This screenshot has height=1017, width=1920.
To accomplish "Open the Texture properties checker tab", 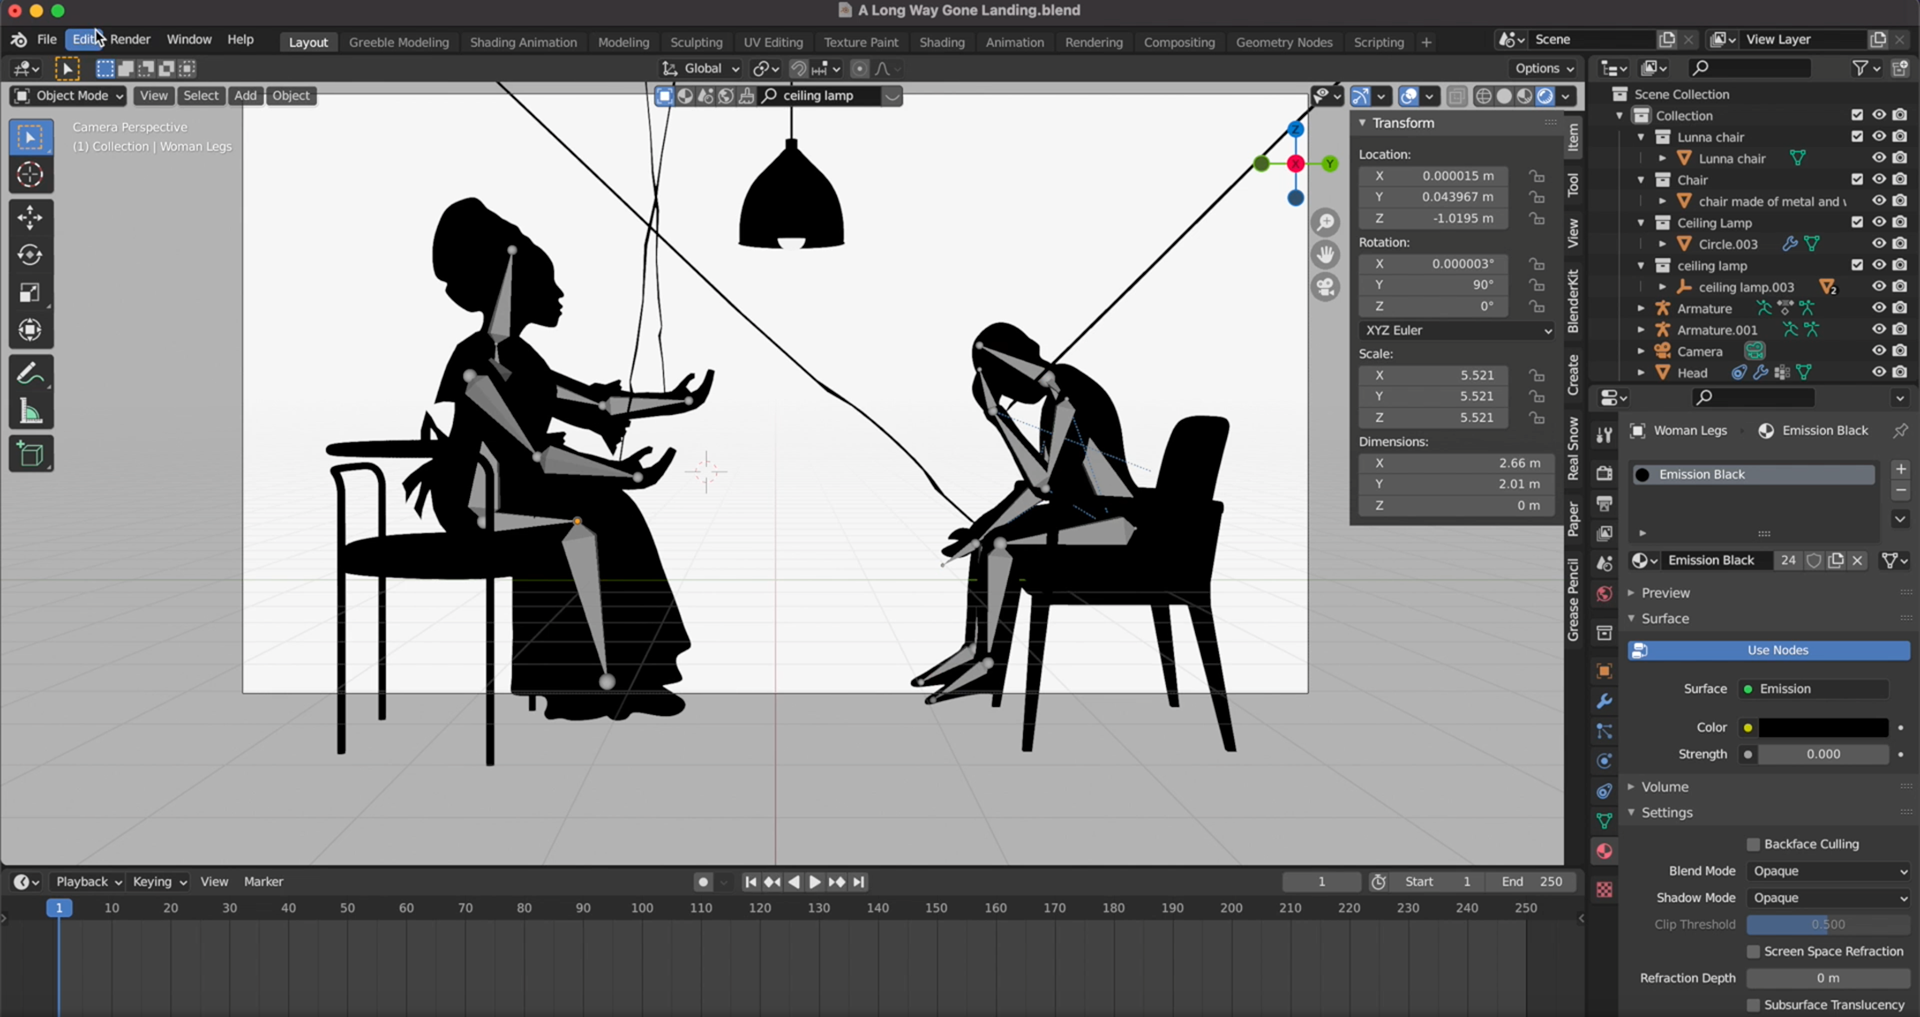I will (x=1604, y=890).
